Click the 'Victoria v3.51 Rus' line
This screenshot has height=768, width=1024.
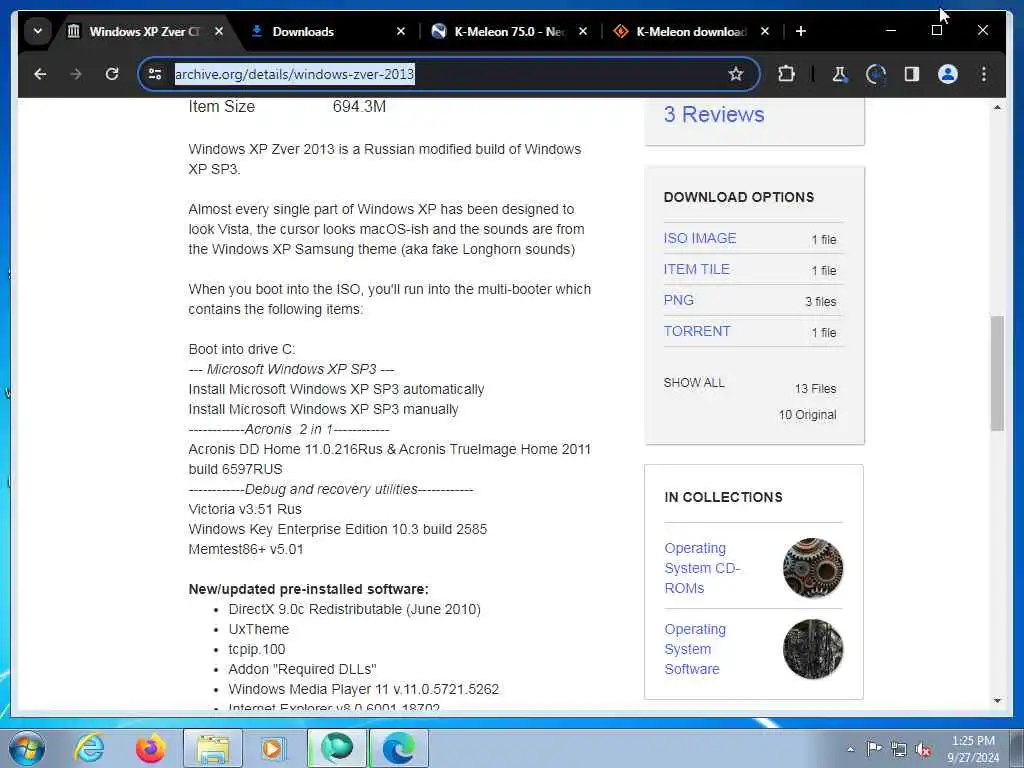tap(245, 509)
